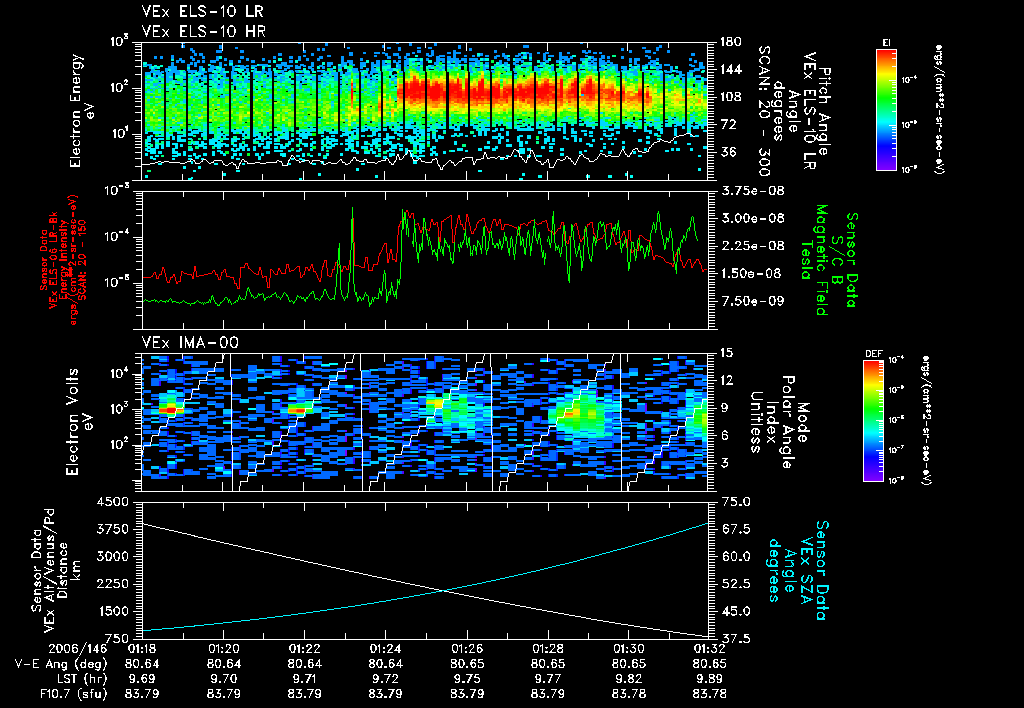Screen dimensions: 1024x708
Task: Click the 'LST (hr)' row label
Action: pos(80,679)
